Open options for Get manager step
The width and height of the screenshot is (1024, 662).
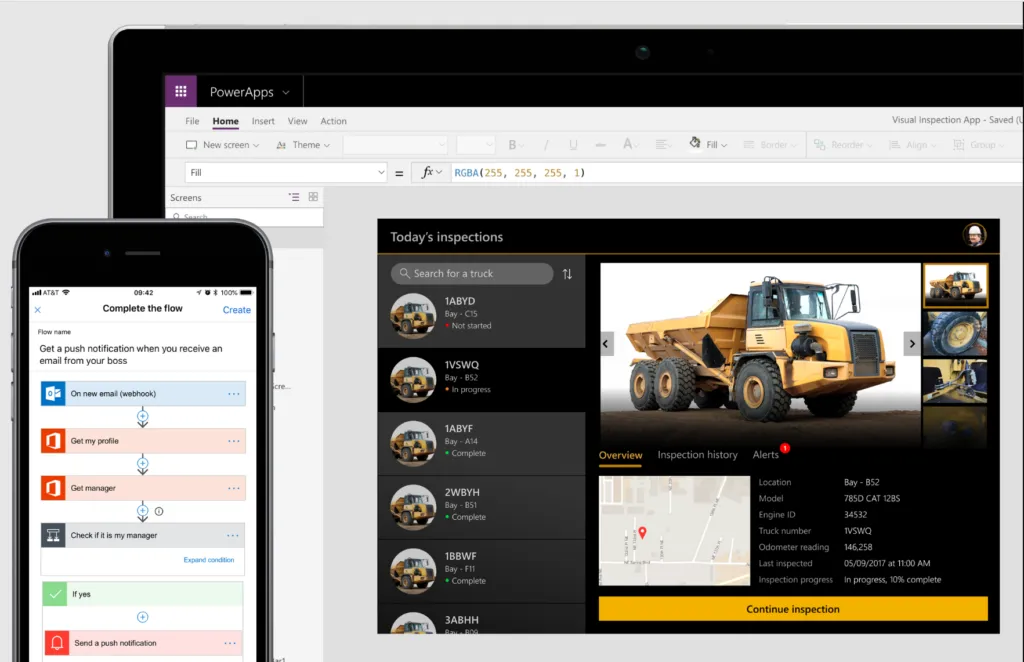[x=234, y=488]
